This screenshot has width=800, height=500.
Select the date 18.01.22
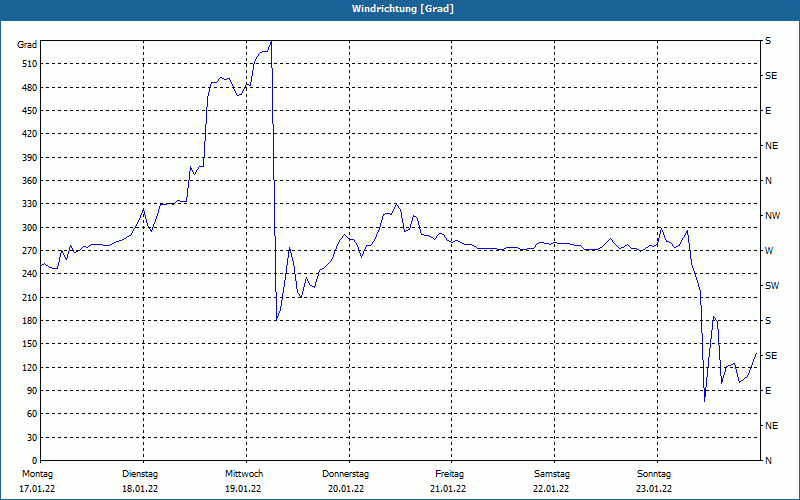[x=140, y=489]
